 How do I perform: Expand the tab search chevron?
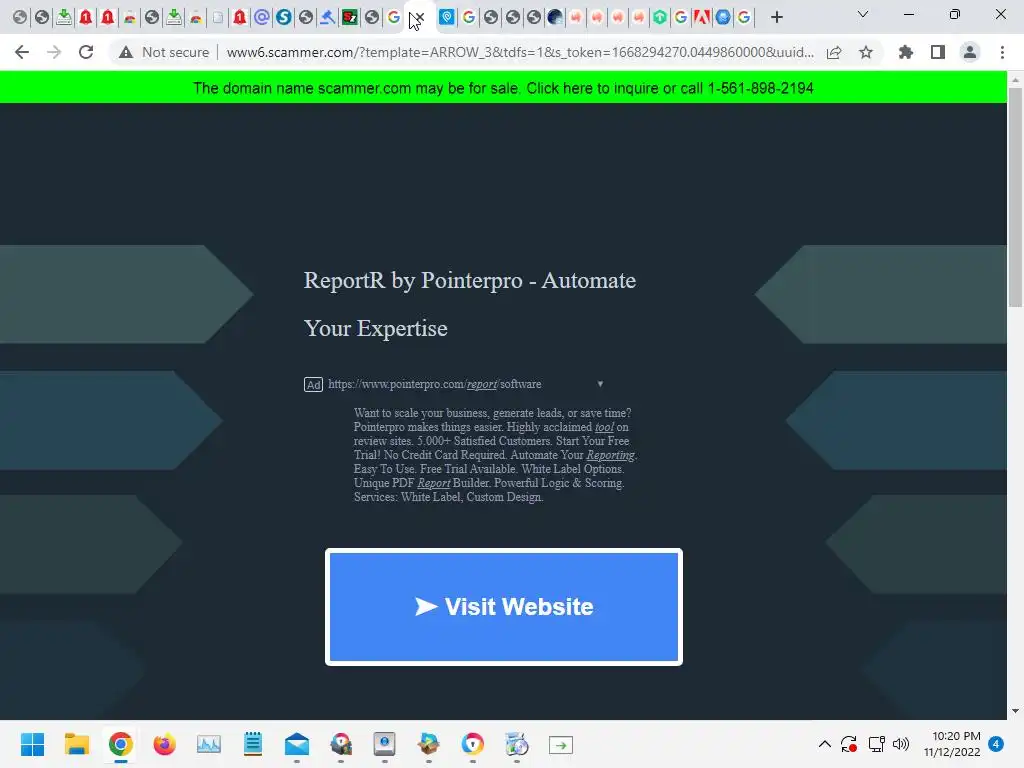[863, 14]
